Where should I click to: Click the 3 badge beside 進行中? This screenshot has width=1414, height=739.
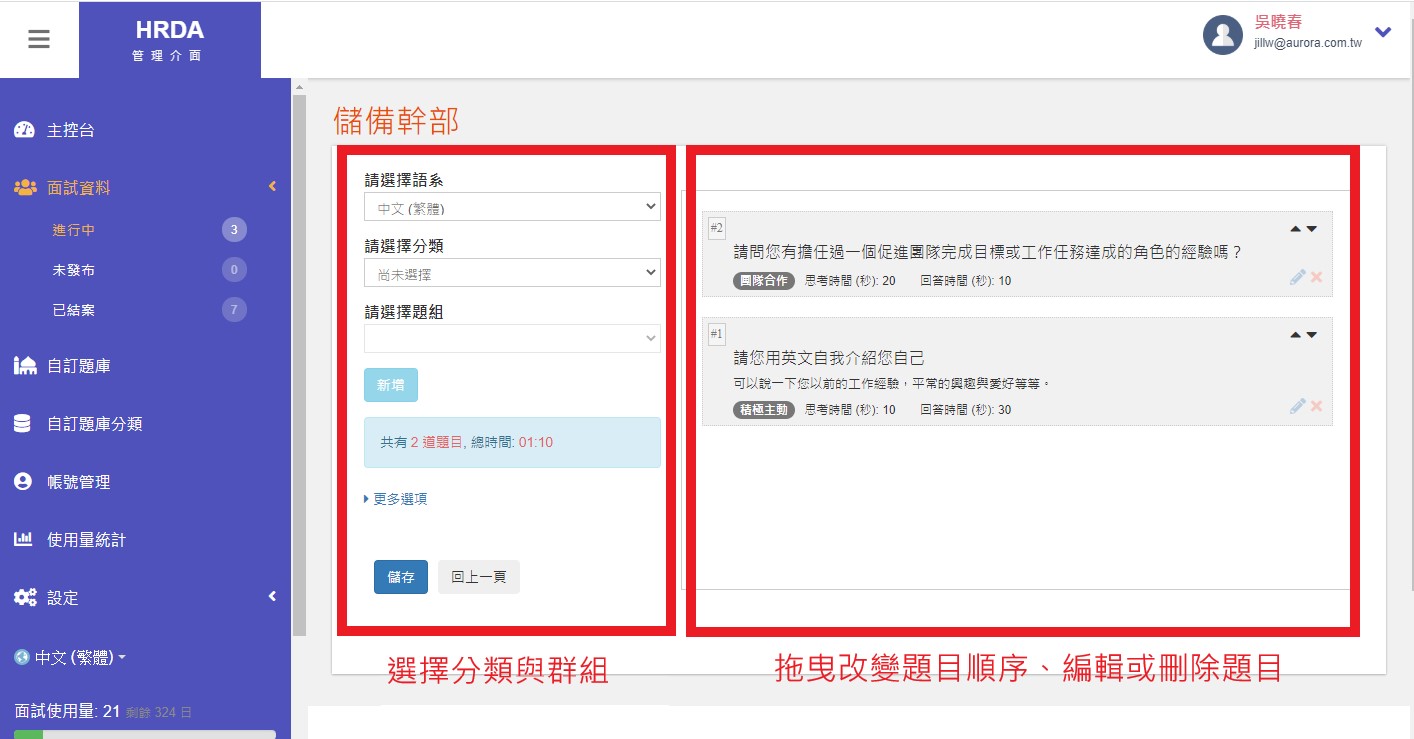point(234,230)
